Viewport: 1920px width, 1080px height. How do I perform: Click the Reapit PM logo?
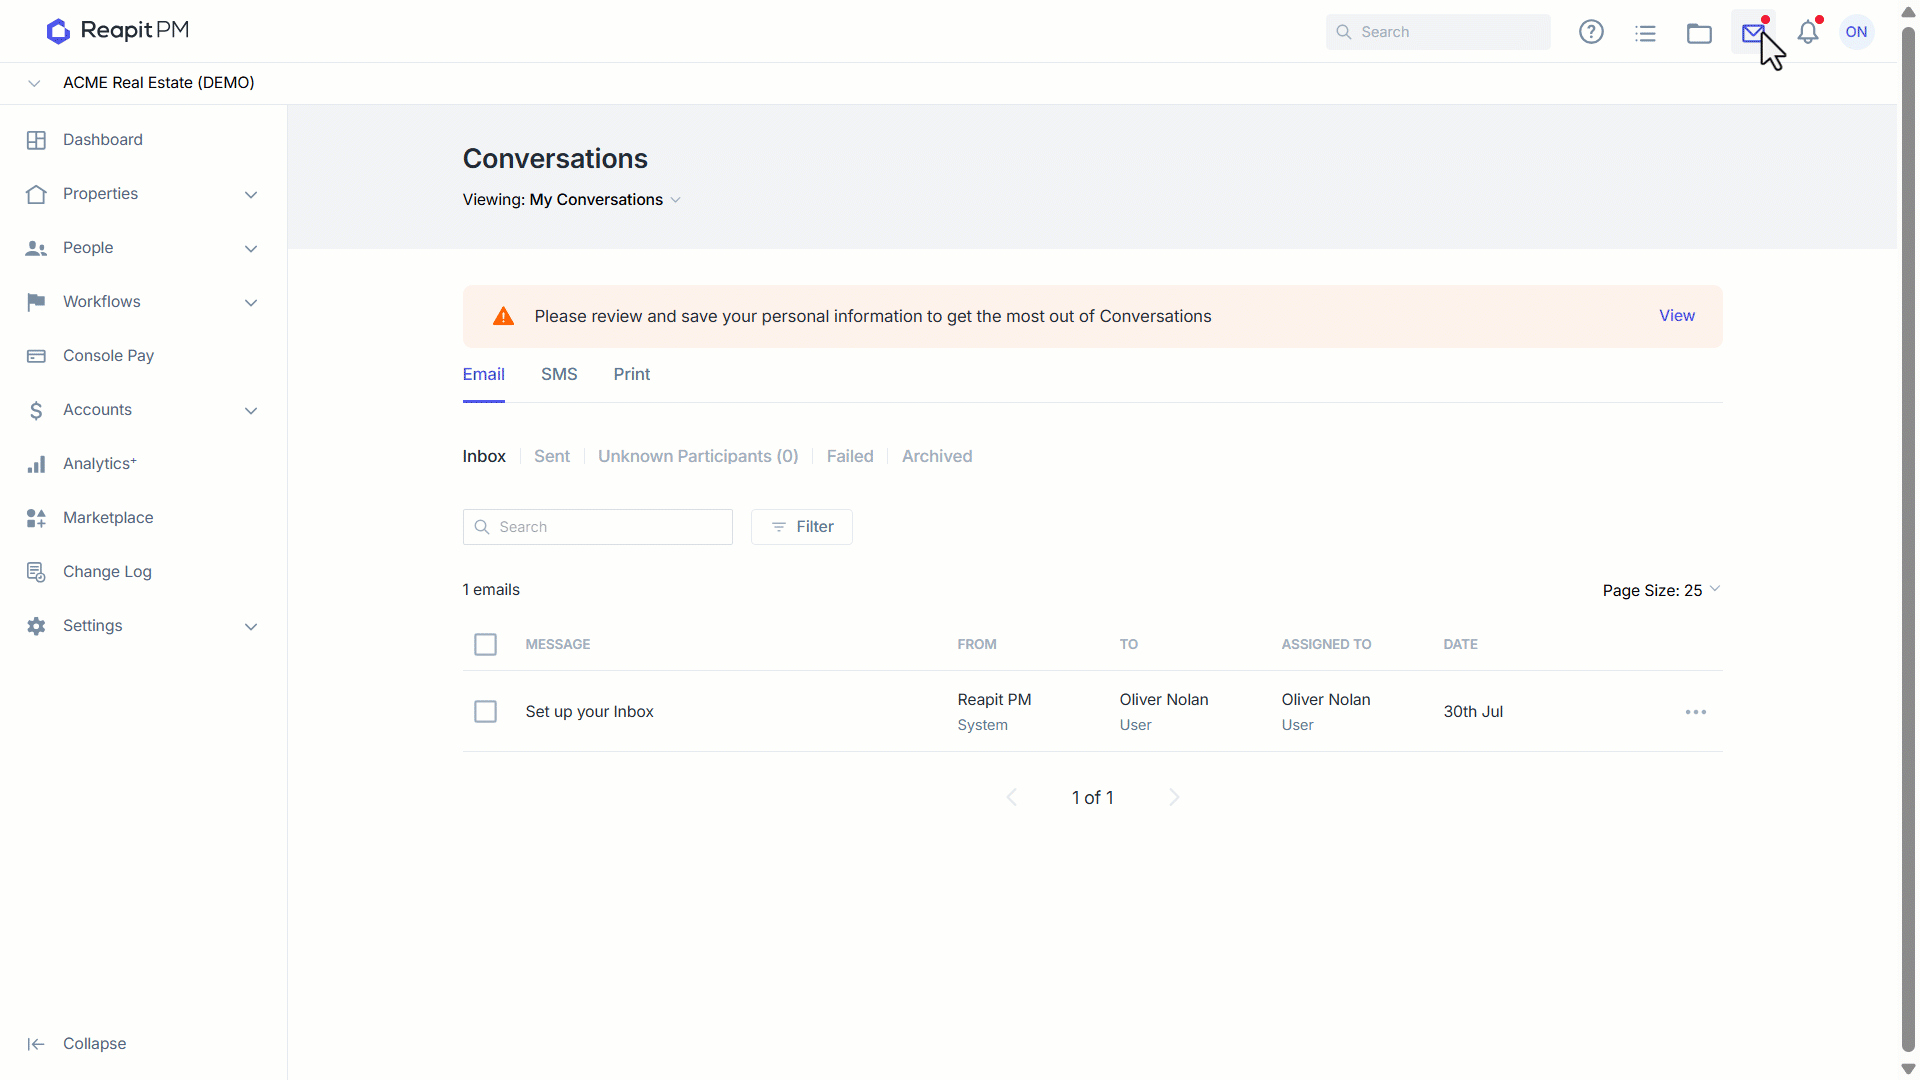point(118,31)
